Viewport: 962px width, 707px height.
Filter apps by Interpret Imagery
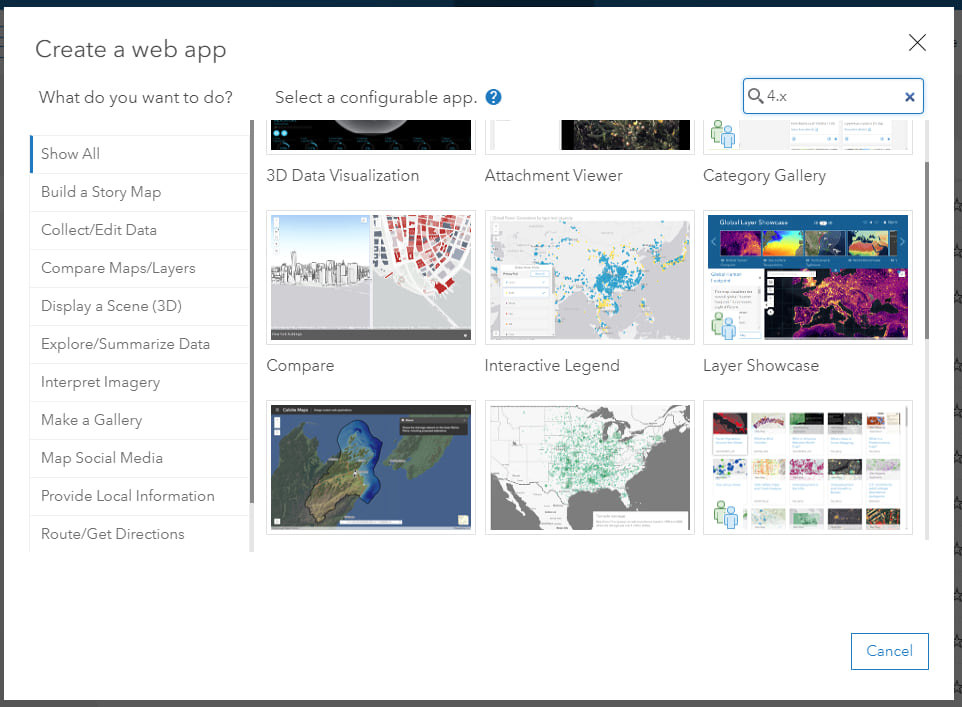pos(100,382)
